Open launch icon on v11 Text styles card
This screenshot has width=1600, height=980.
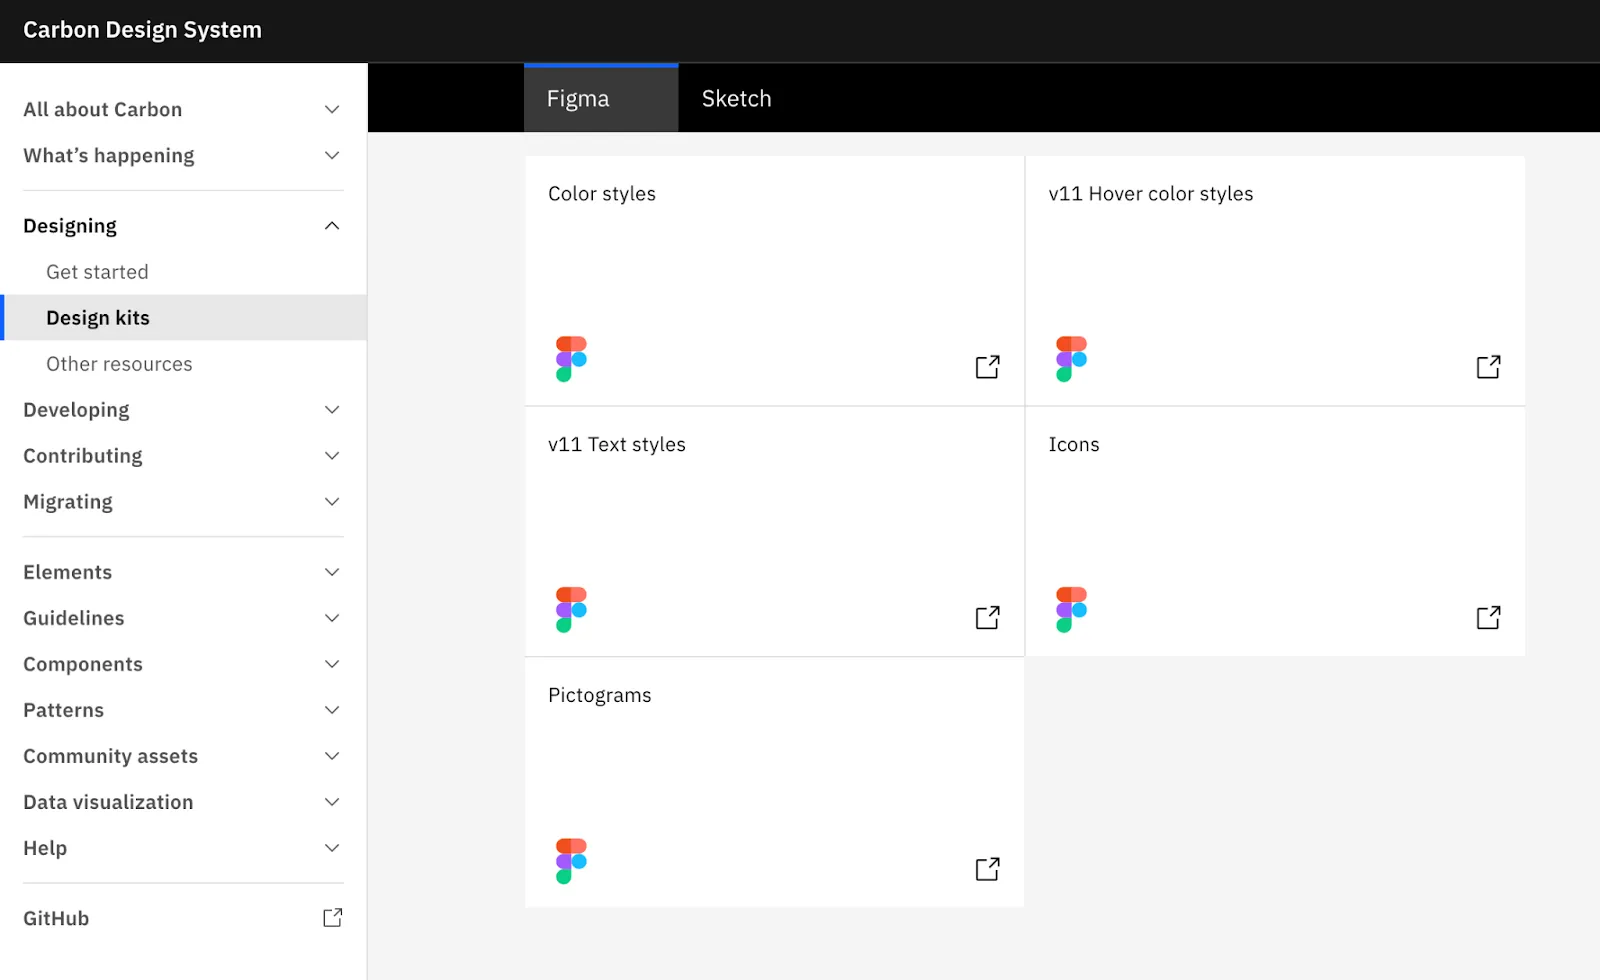point(987,618)
